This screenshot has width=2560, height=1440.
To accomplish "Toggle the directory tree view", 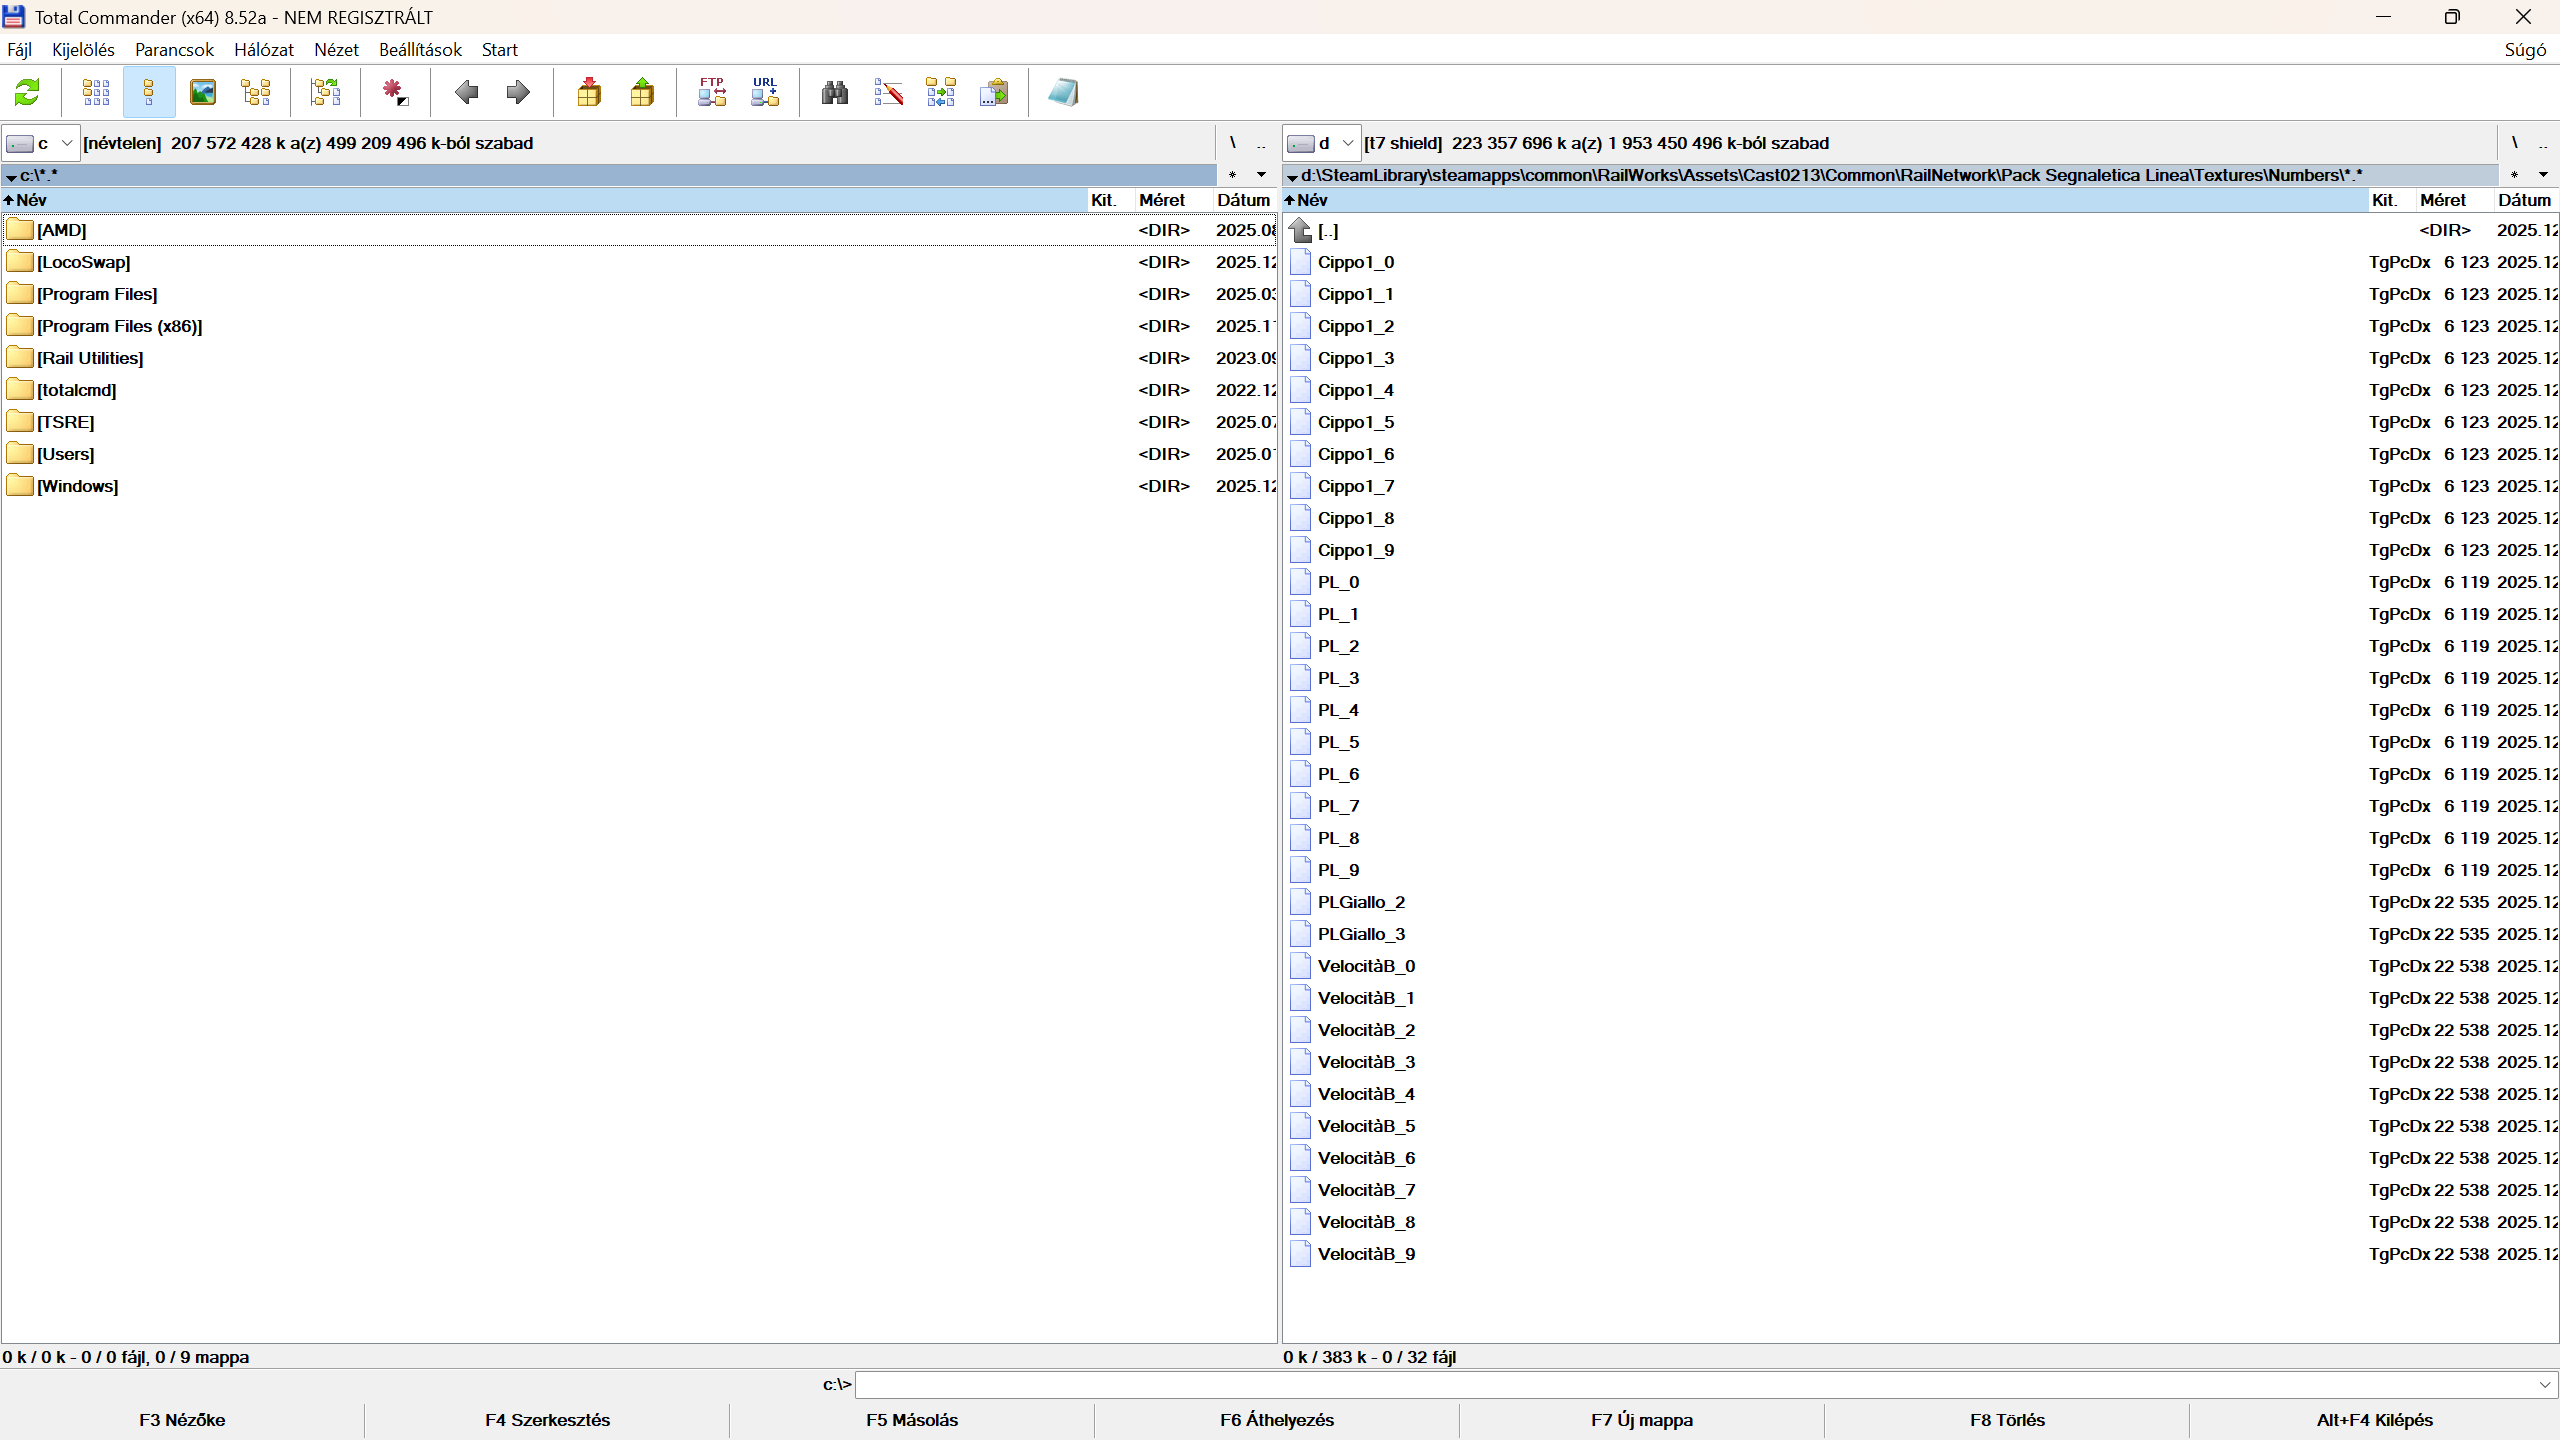I will [256, 93].
